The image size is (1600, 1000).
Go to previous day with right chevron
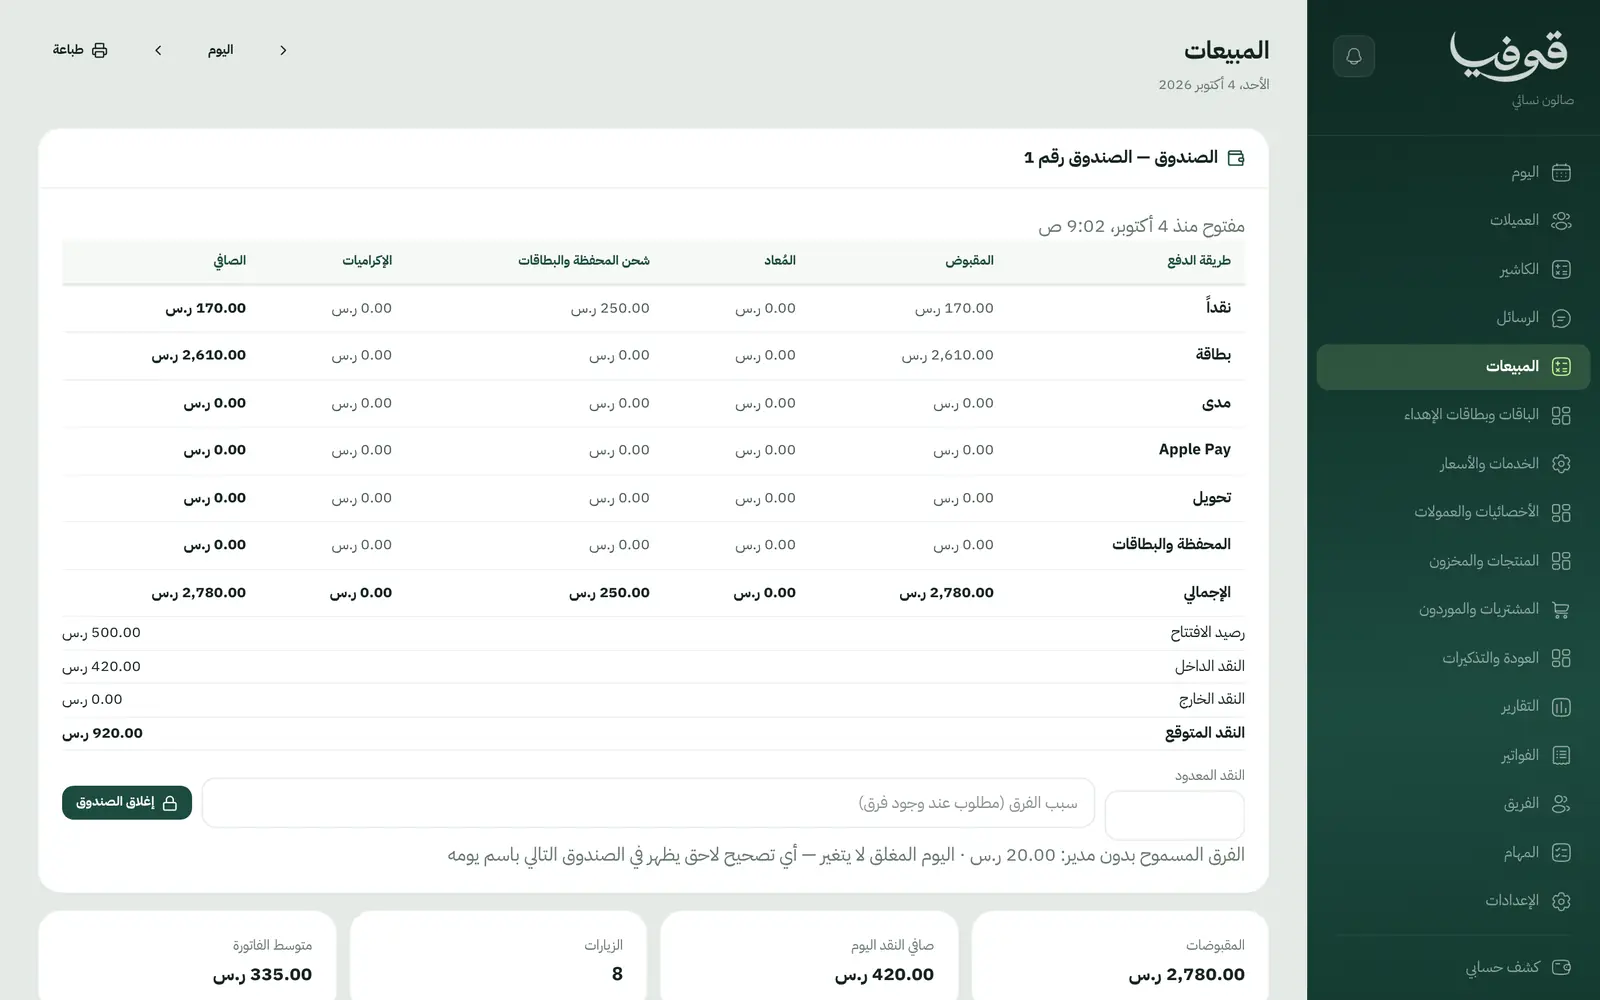283,50
